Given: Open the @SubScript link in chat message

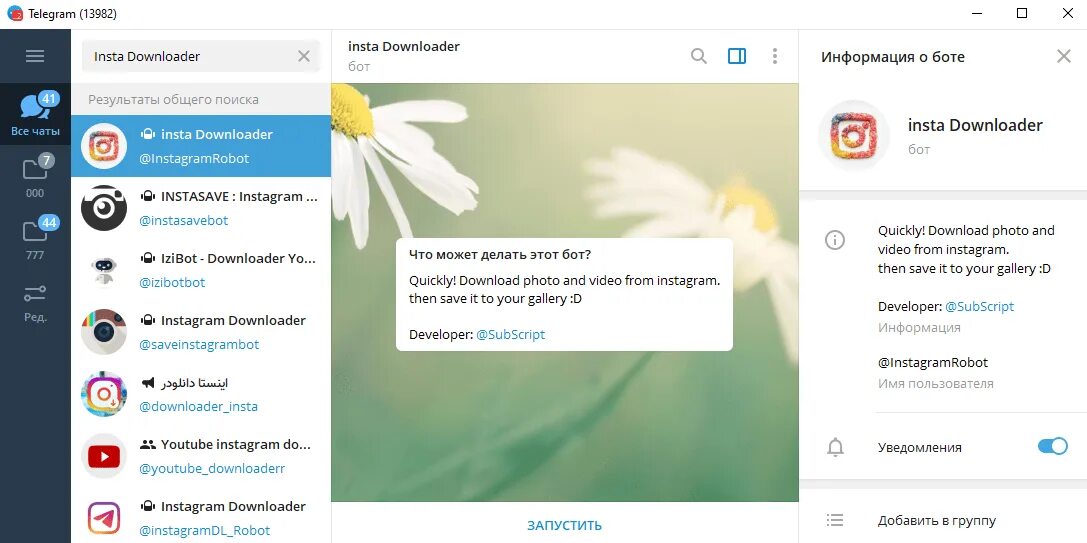Looking at the screenshot, I should pyautogui.click(x=510, y=334).
